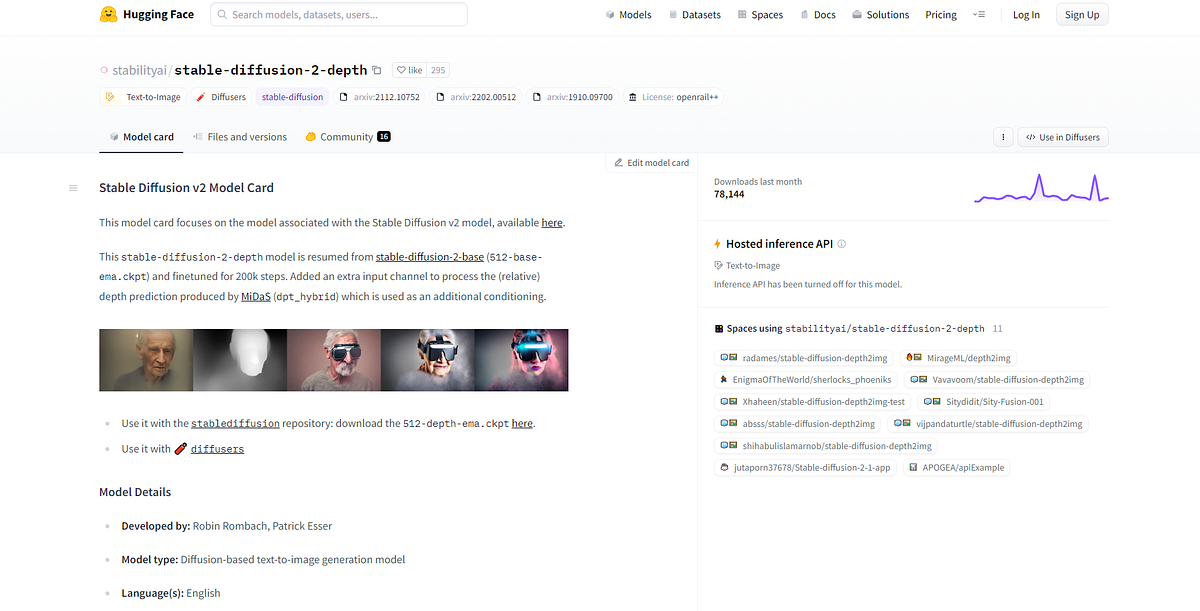Open the arxiv:2202.00512 tag
Viewport: 1200px width, 611px height.
(476, 97)
